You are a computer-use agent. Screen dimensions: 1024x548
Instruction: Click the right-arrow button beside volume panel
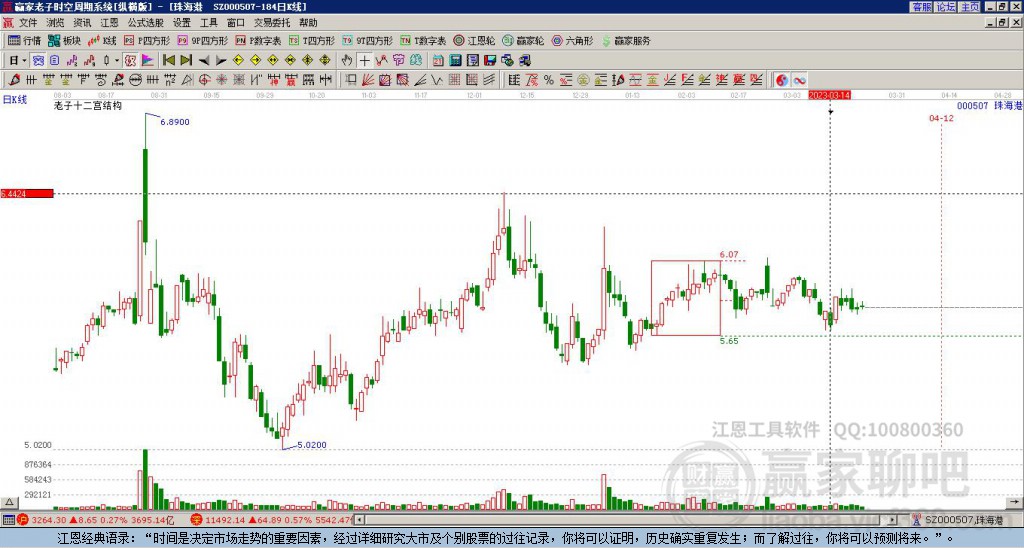coord(1014,502)
